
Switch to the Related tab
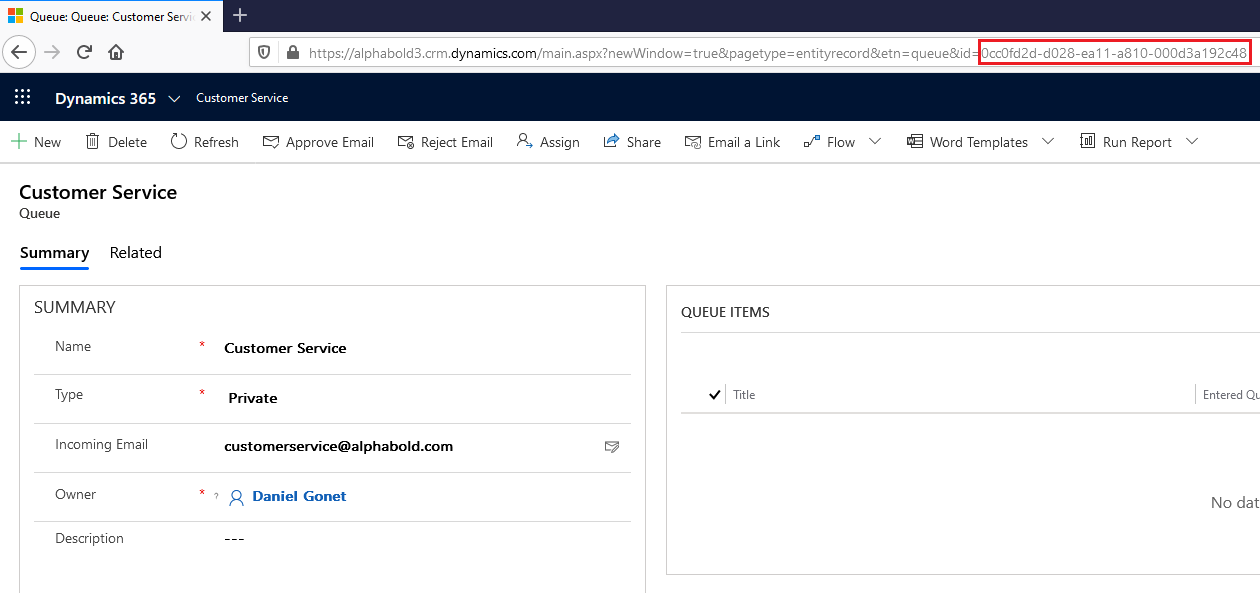click(x=136, y=253)
